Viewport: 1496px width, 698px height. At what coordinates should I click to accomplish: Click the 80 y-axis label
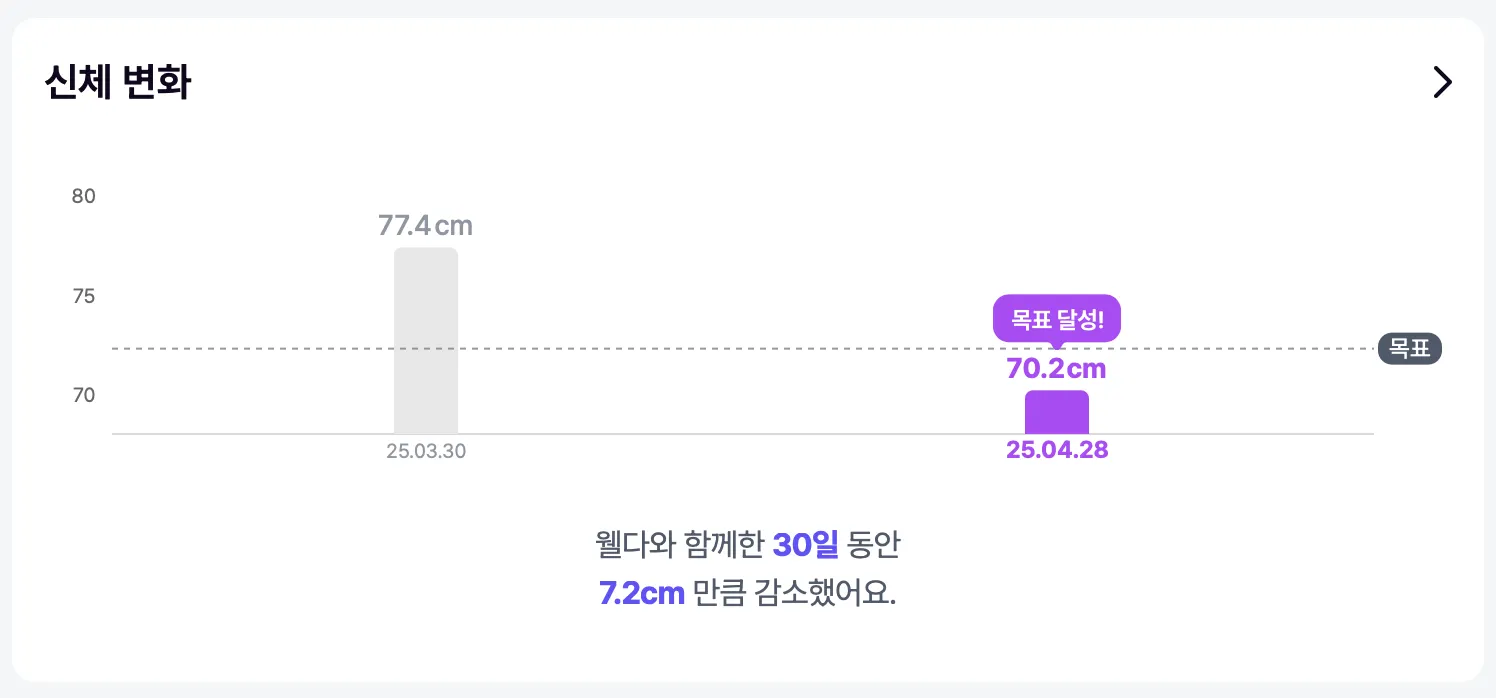84,196
